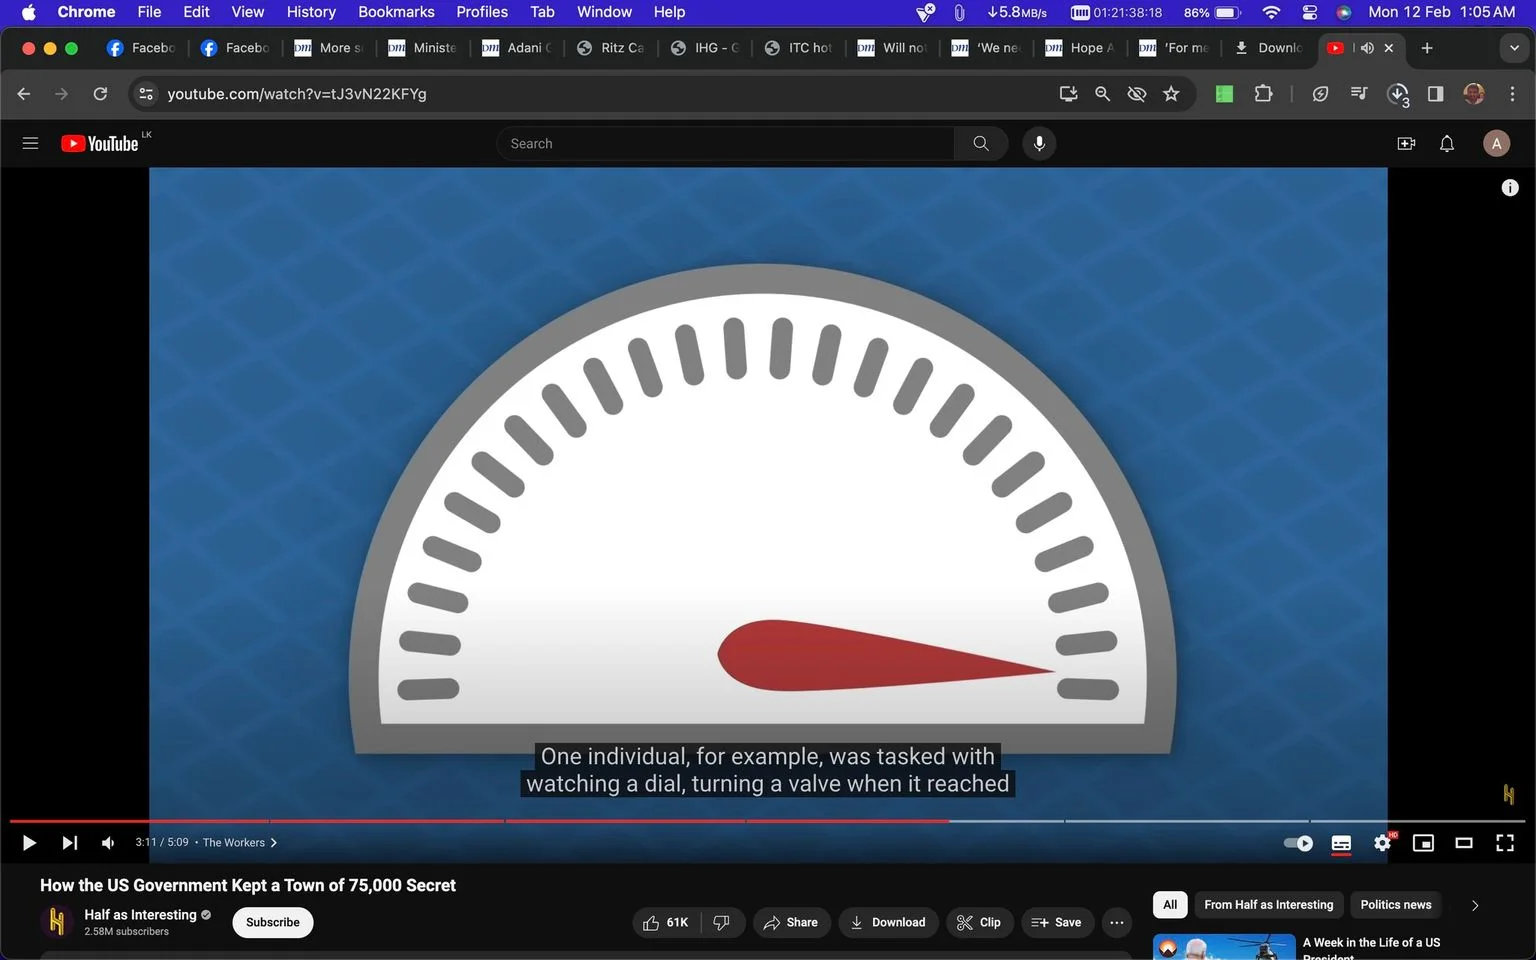Show more filter chips arrow
Viewport: 1536px width, 960px height.
(1474, 905)
